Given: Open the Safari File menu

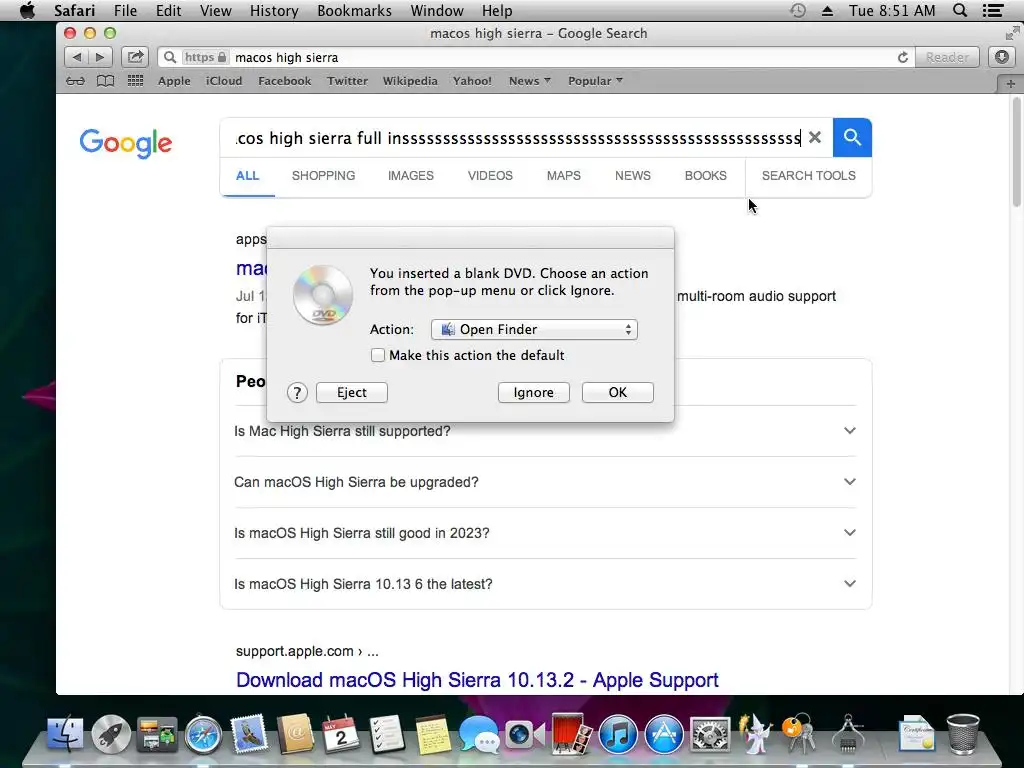Looking at the screenshot, I should coord(125,10).
